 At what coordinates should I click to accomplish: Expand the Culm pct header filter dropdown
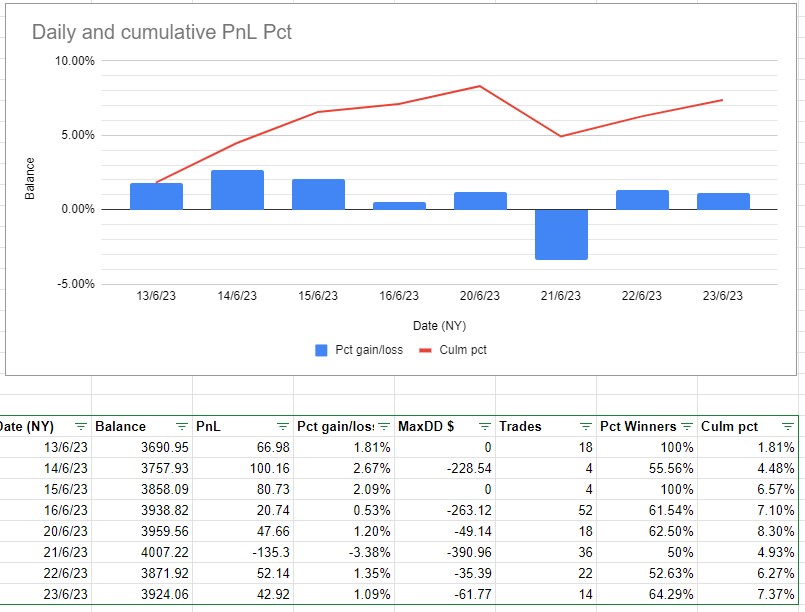pos(785,426)
